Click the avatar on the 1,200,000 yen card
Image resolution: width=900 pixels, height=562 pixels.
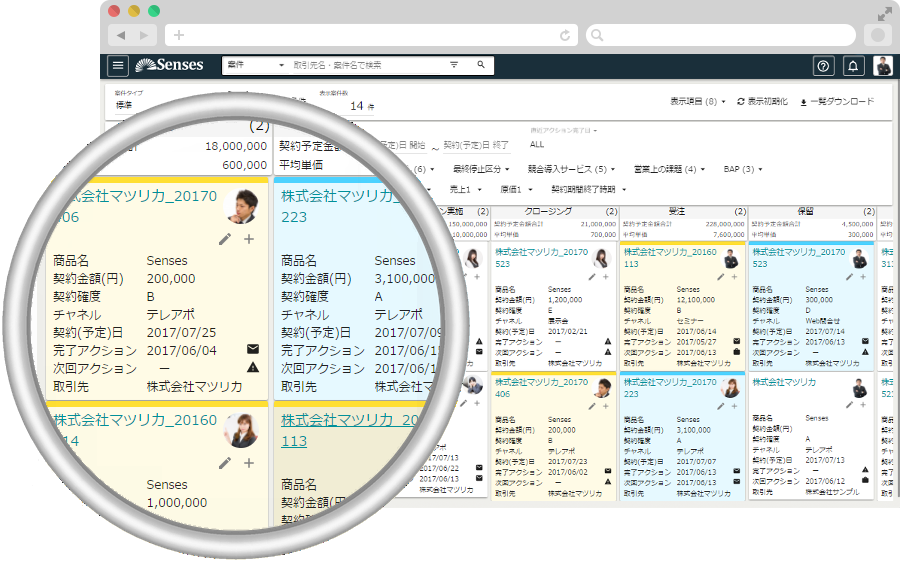coord(602,259)
